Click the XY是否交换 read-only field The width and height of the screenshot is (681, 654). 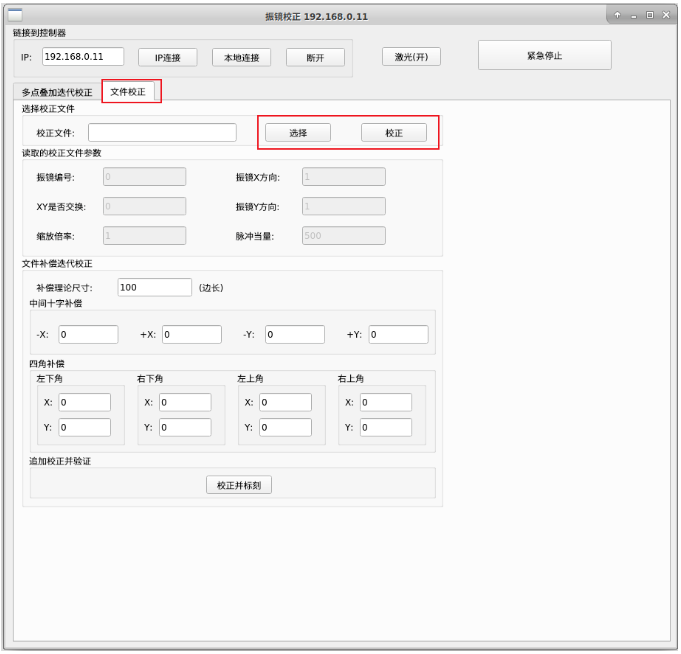(145, 206)
